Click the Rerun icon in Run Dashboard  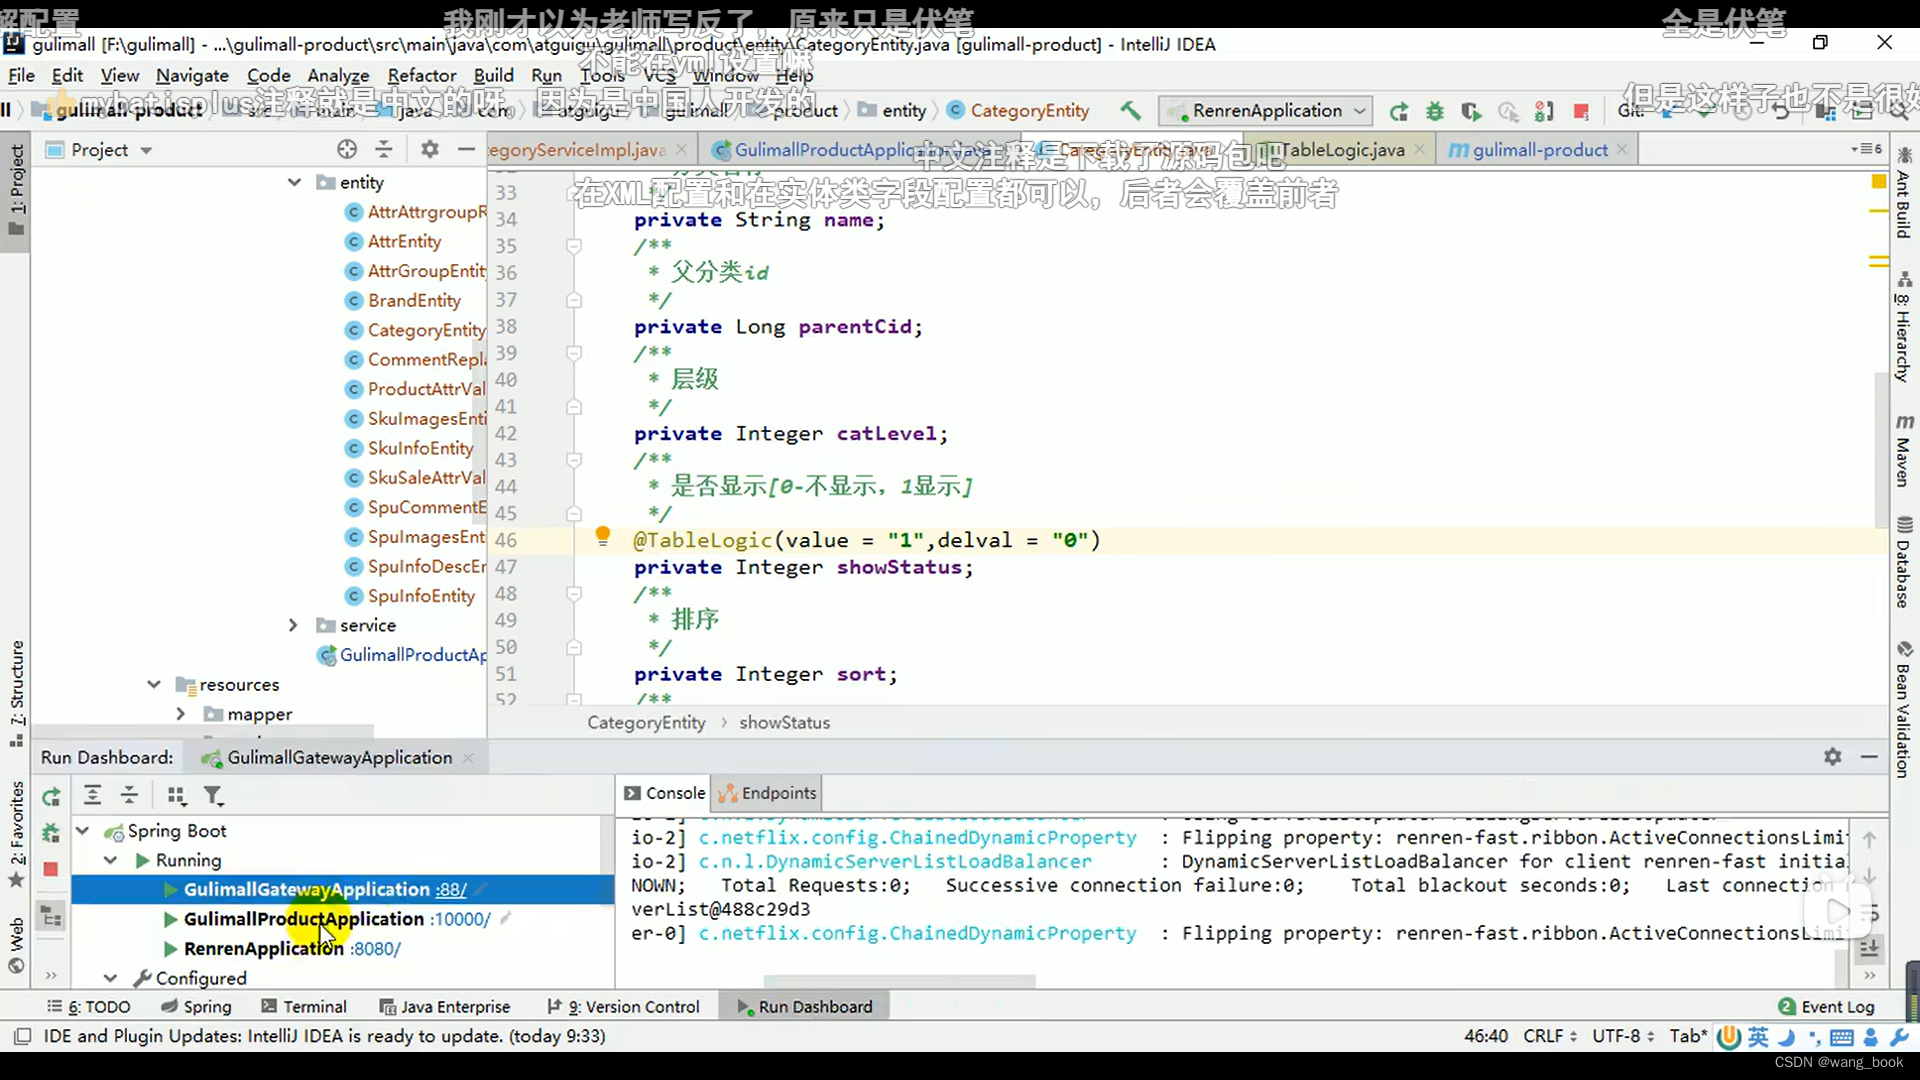[x=51, y=796]
